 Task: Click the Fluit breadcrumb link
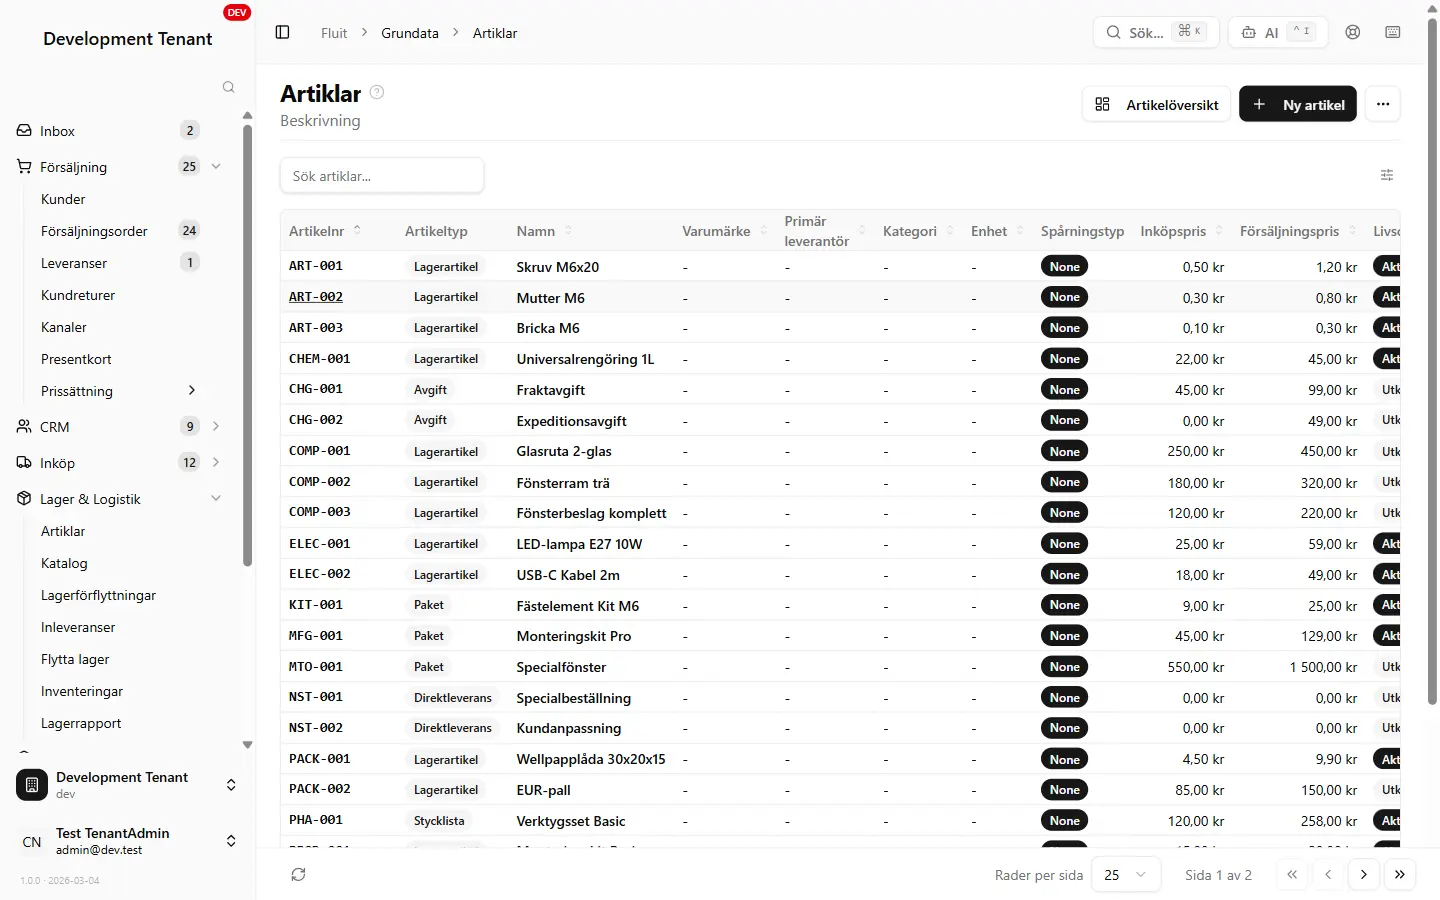334,33
